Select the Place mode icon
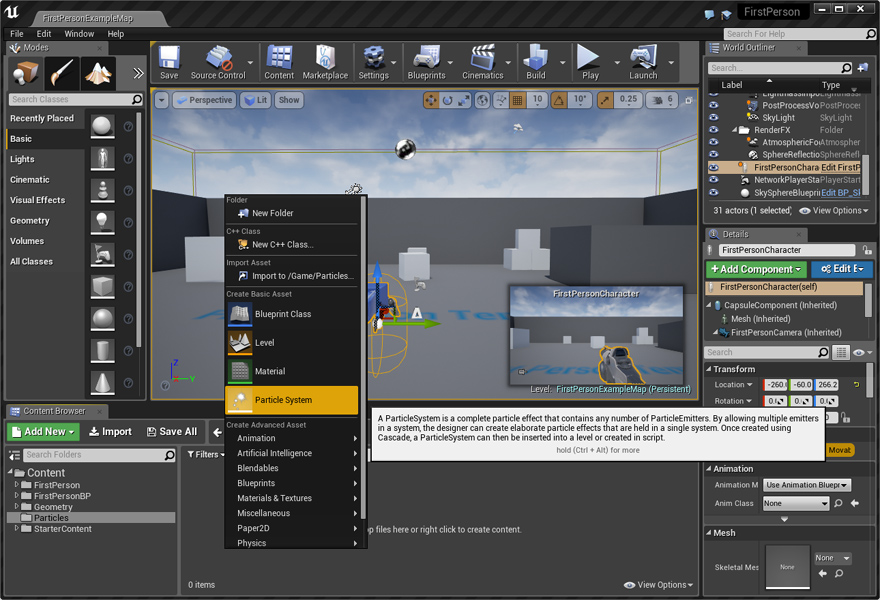880x600 pixels. [26, 73]
